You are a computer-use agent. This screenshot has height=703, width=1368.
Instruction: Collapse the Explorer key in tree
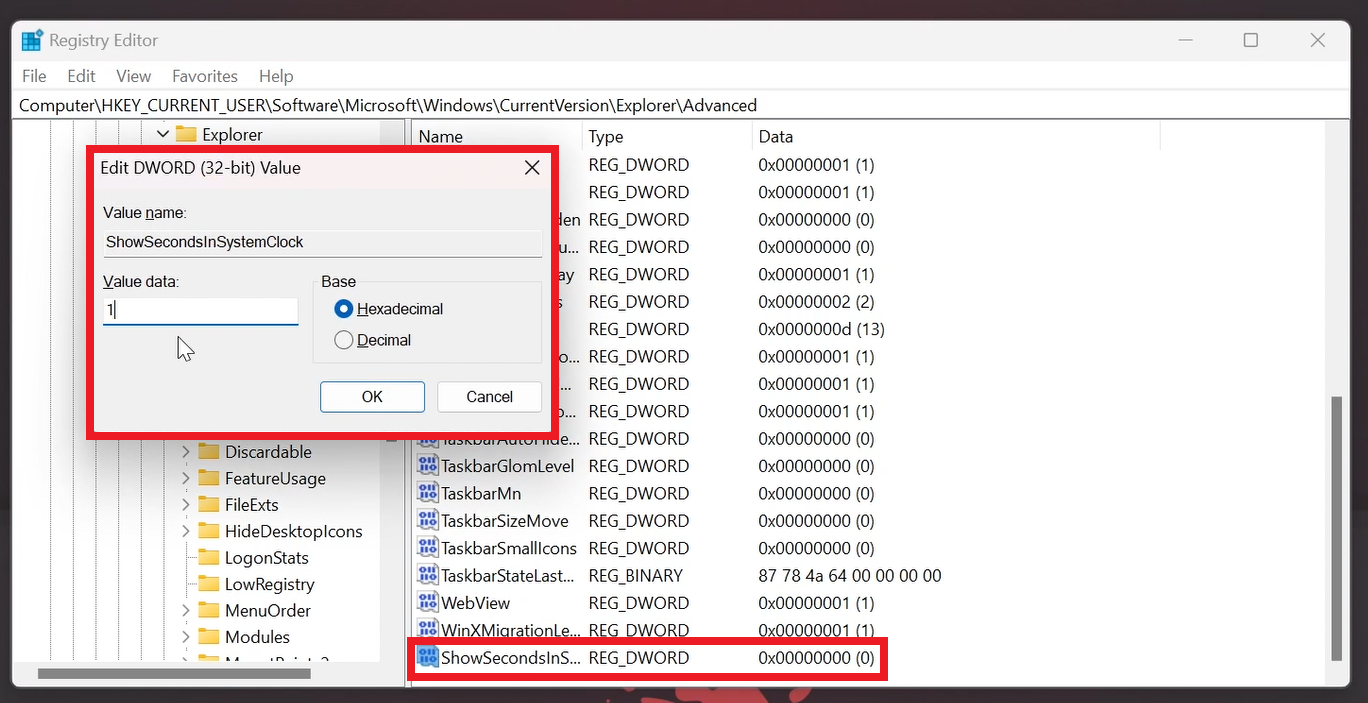[163, 134]
